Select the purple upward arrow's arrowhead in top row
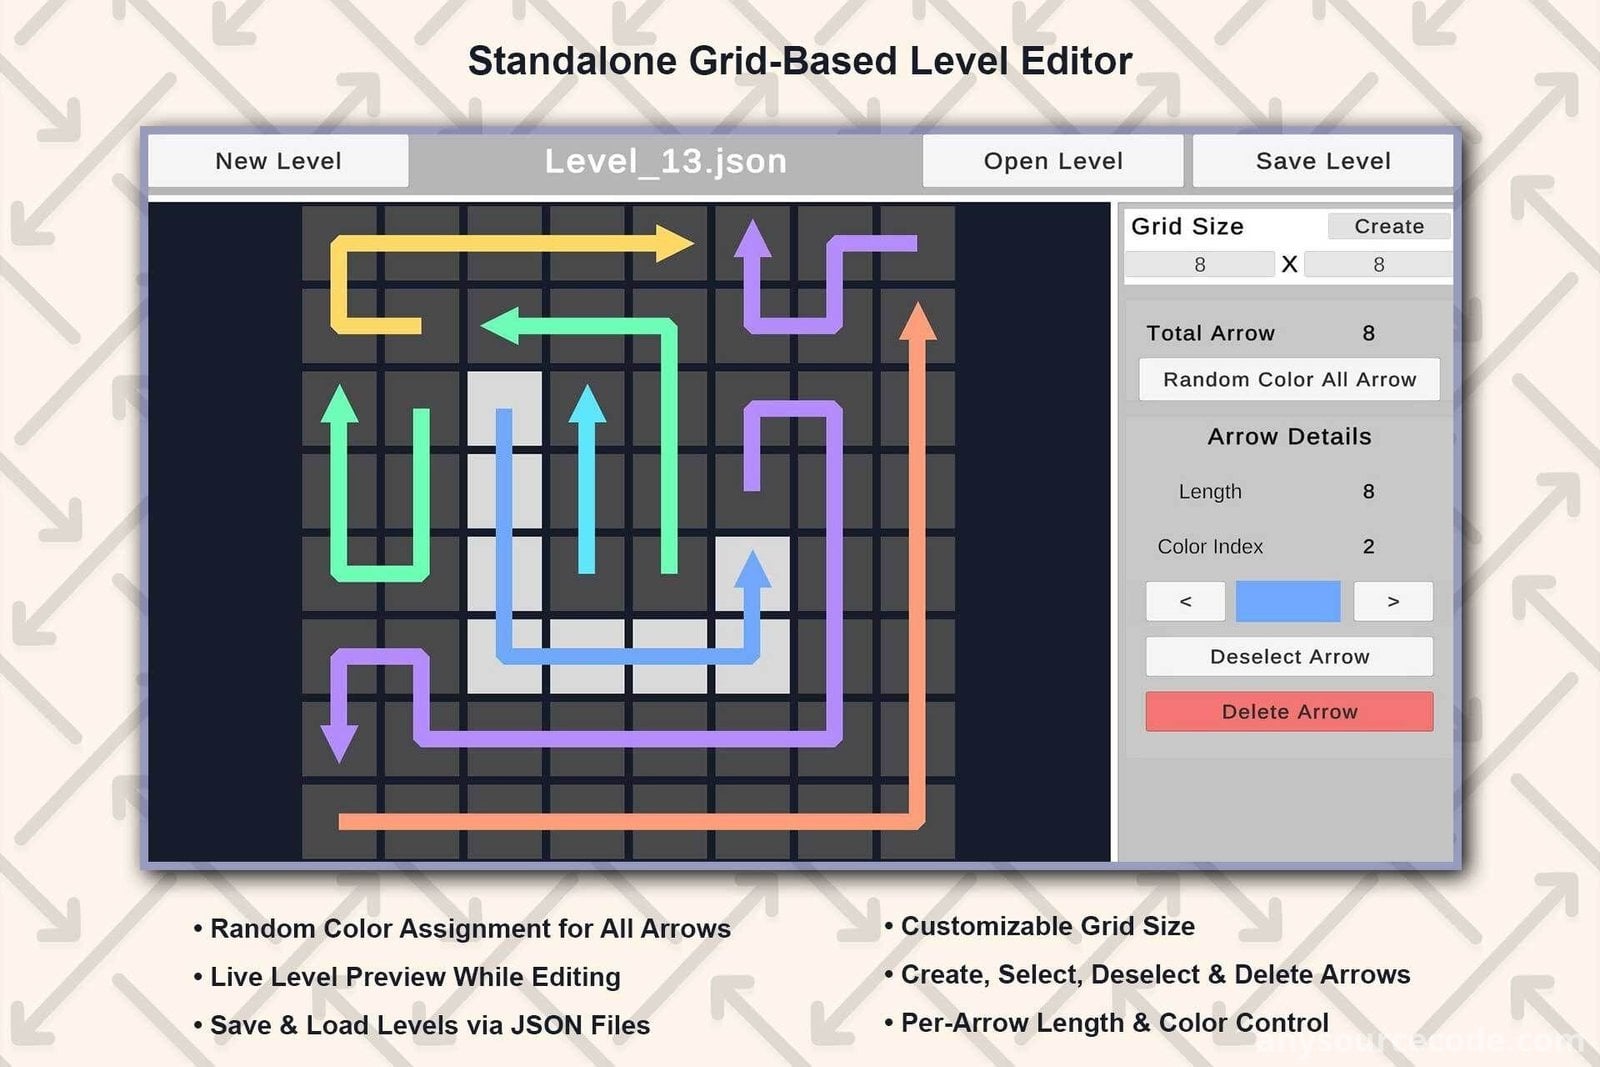The width and height of the screenshot is (1600, 1067). (752, 240)
